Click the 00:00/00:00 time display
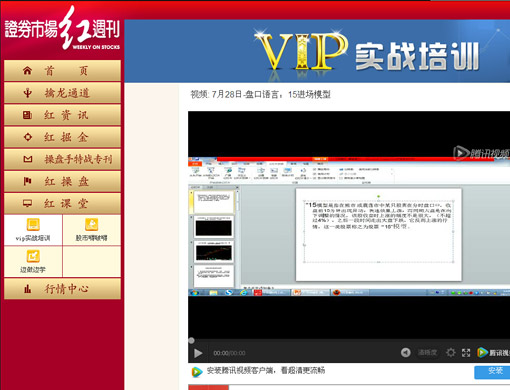This screenshot has width=510, height=390. (x=229, y=353)
